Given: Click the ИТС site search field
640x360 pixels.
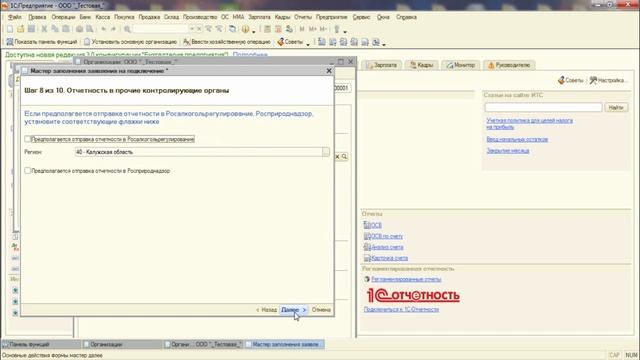Looking at the screenshot, I should (543, 107).
